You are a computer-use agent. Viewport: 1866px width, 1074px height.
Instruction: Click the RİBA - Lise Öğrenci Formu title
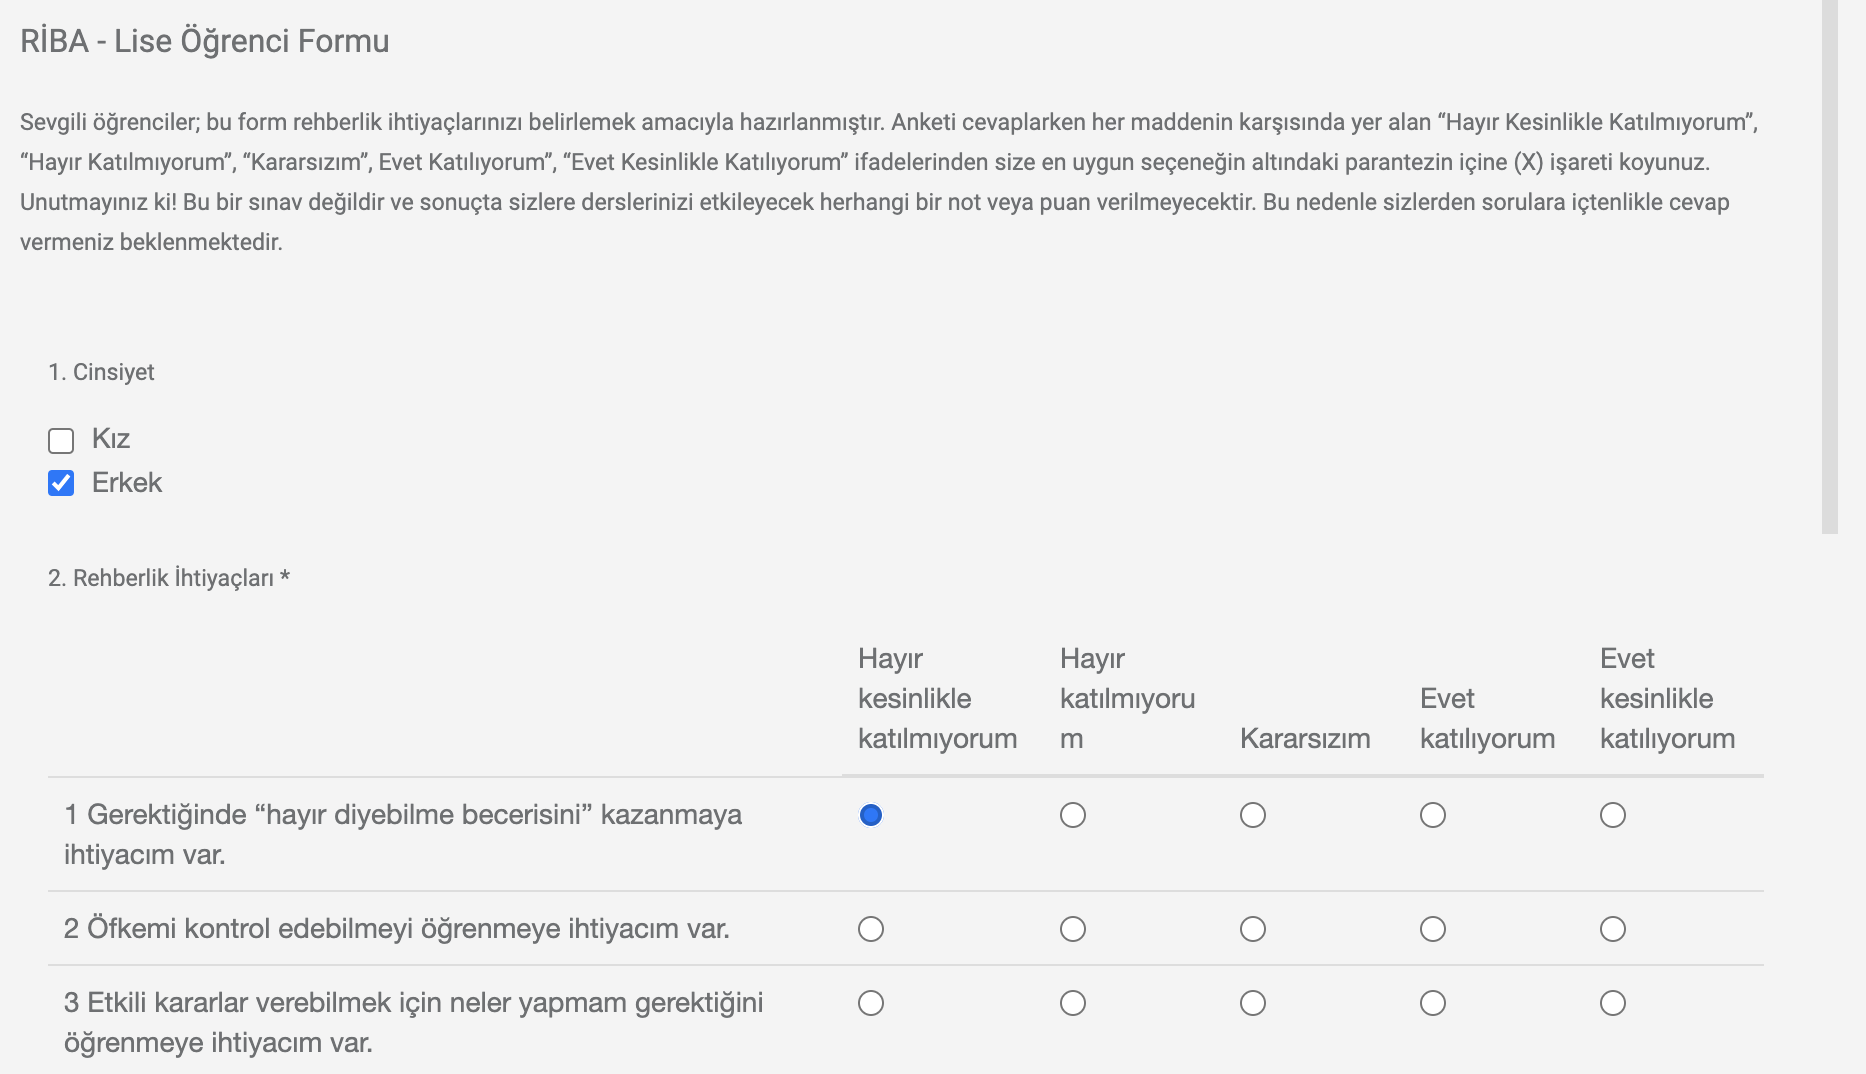click(203, 42)
